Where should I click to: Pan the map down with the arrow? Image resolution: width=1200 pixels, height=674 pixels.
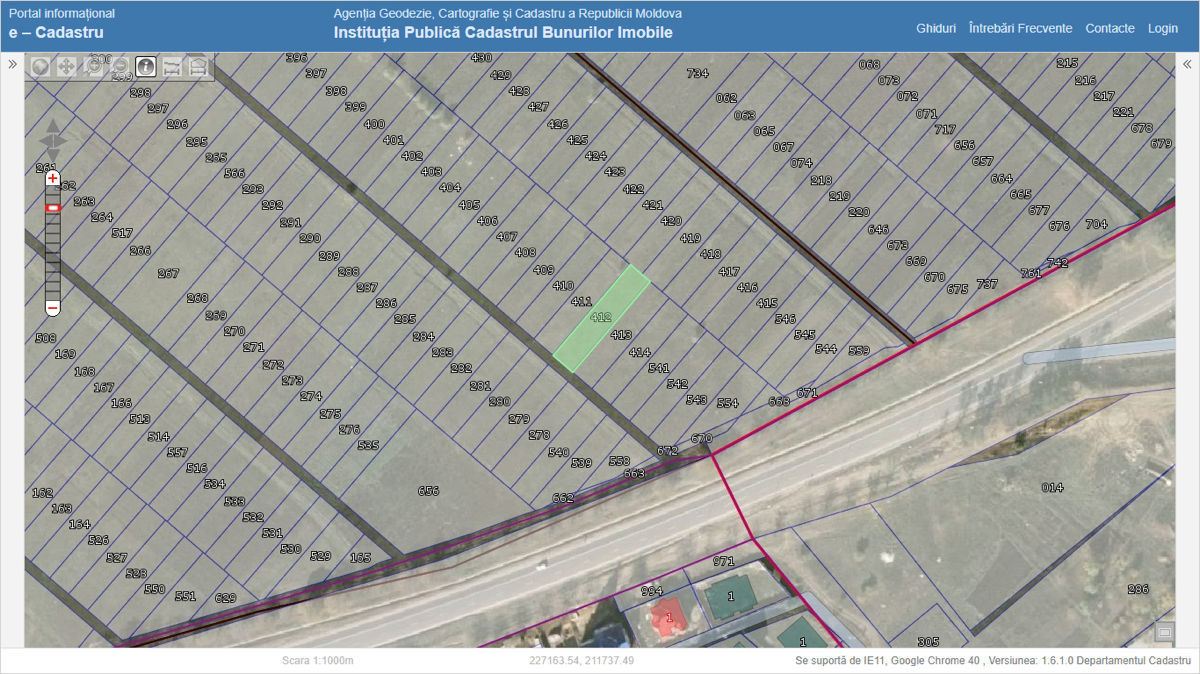pyautogui.click(x=53, y=156)
